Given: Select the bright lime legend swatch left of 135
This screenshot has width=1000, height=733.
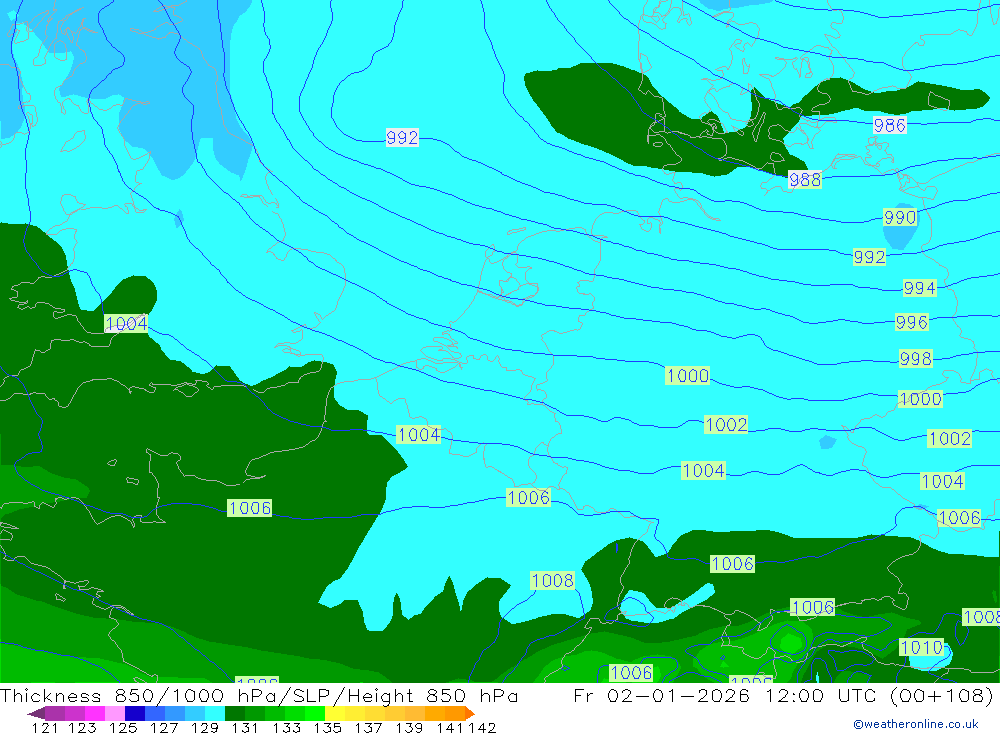Looking at the screenshot, I should click(x=315, y=713).
